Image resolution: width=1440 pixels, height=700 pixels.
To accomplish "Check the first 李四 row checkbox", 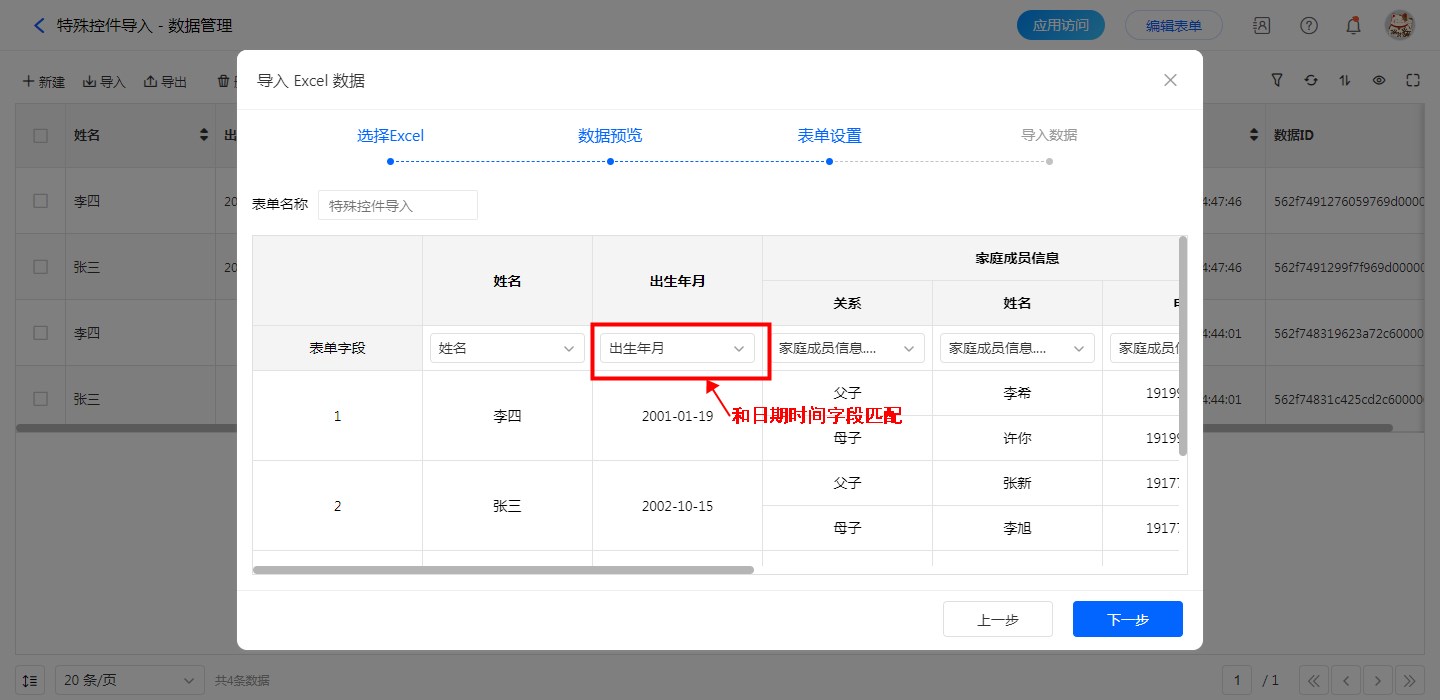I will coord(41,201).
